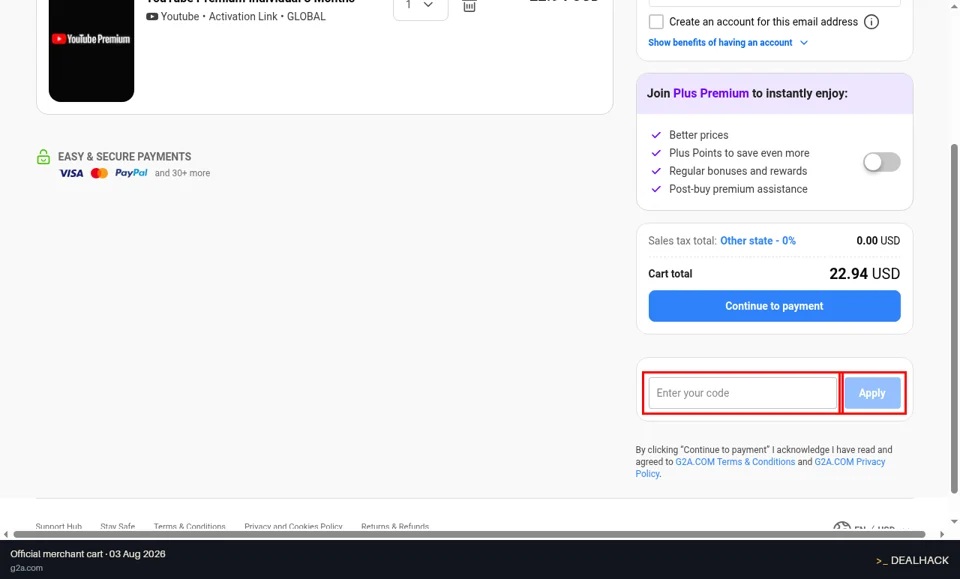Select 'Regular bonuses and rewards' line

(738, 171)
